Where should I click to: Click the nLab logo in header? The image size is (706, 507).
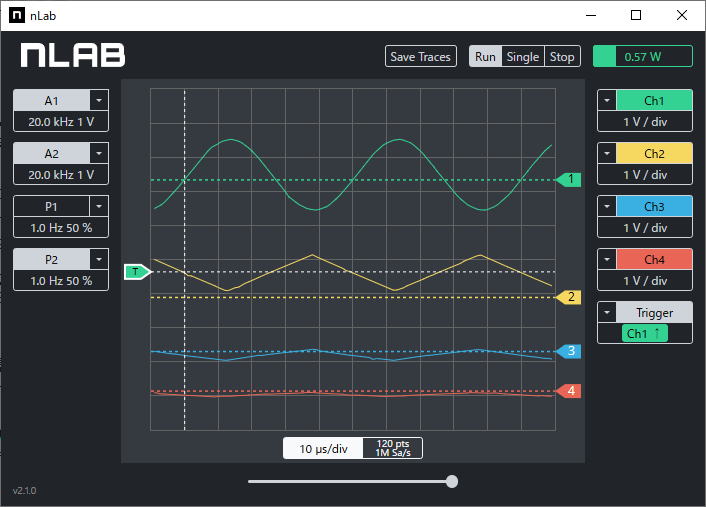click(74, 56)
